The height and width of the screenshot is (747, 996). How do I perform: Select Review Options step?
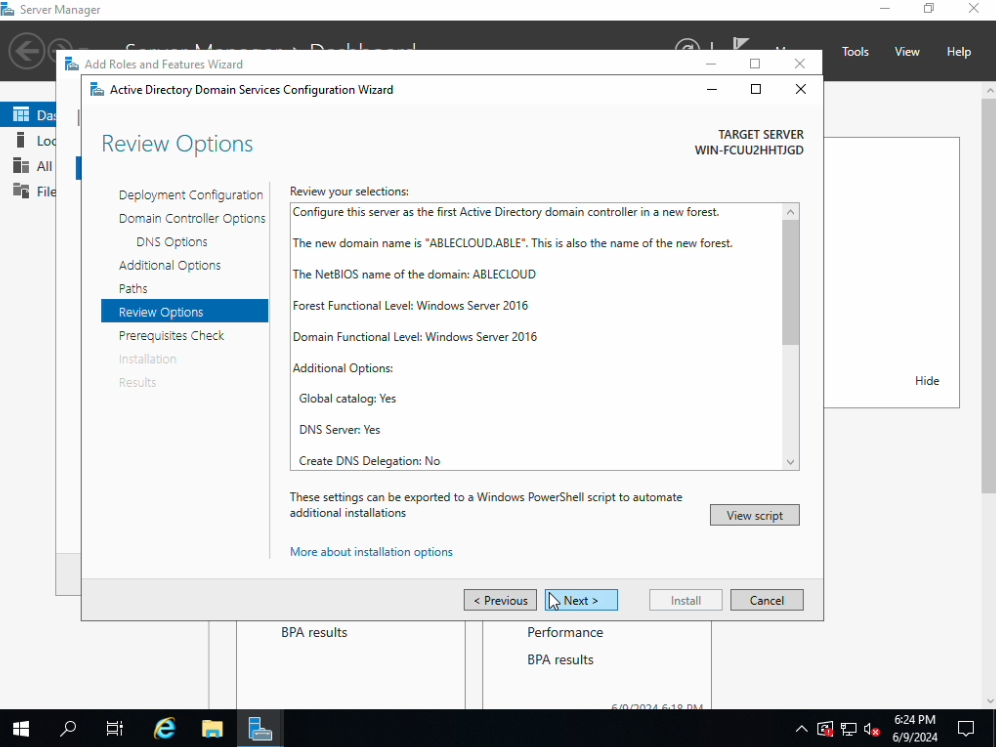coord(184,311)
